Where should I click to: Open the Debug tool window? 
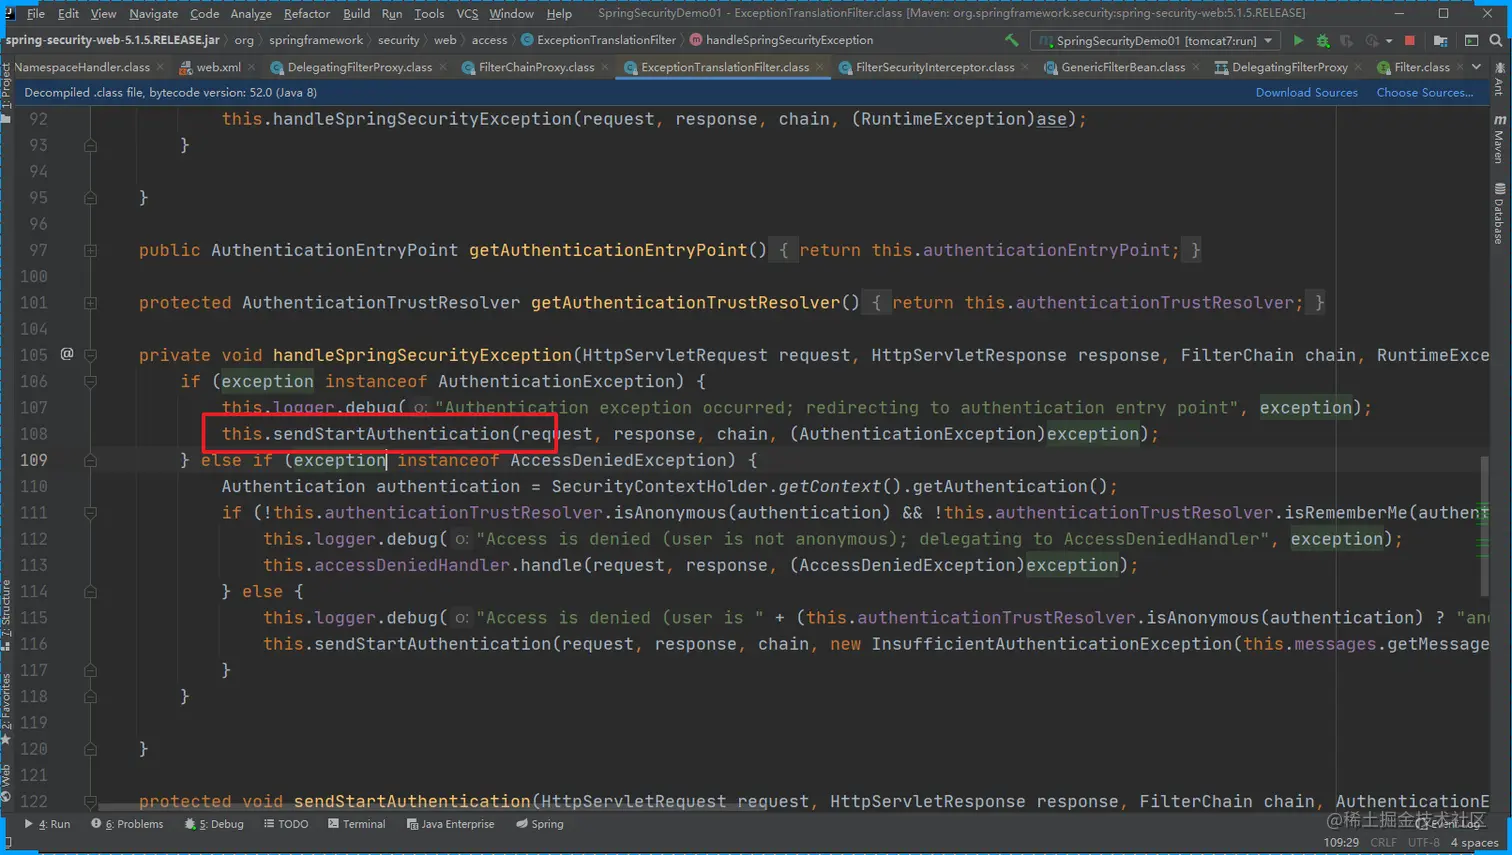[x=214, y=824]
